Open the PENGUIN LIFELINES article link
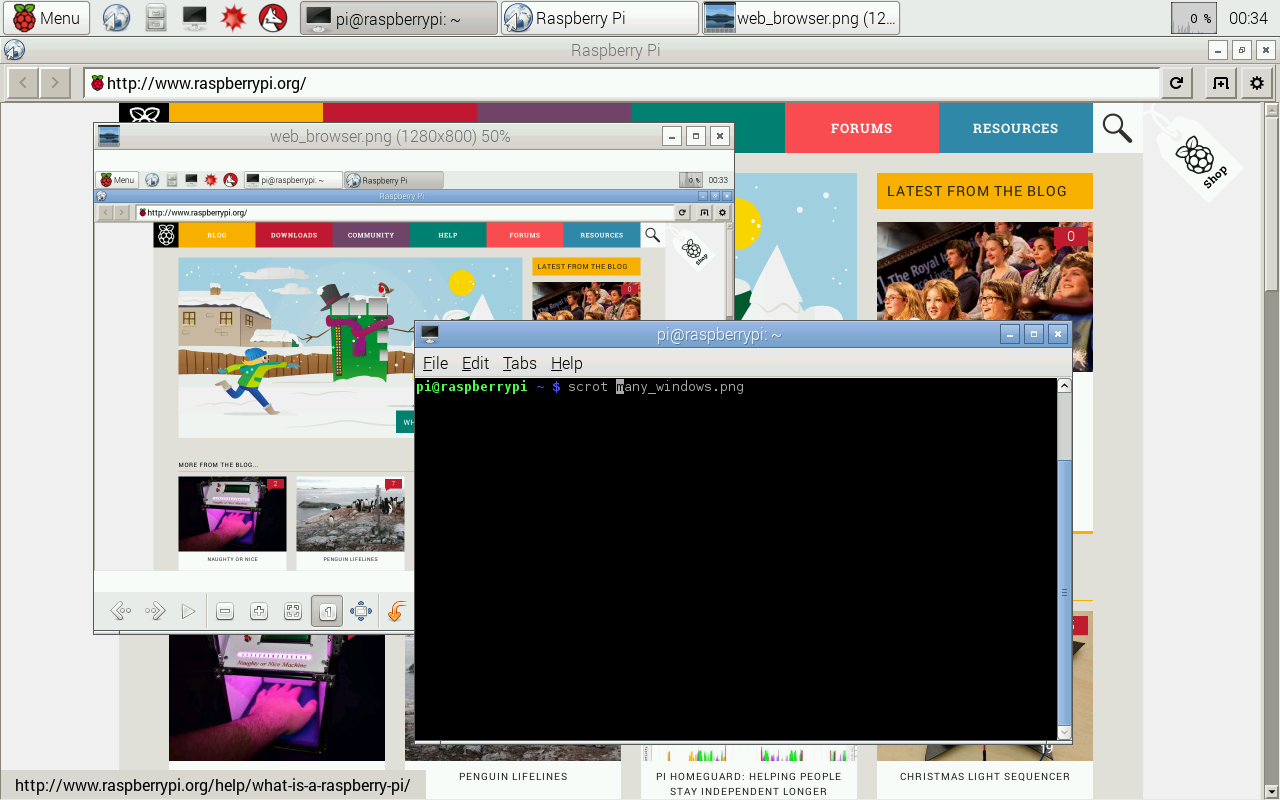The height and width of the screenshot is (800, 1280). 513,776
